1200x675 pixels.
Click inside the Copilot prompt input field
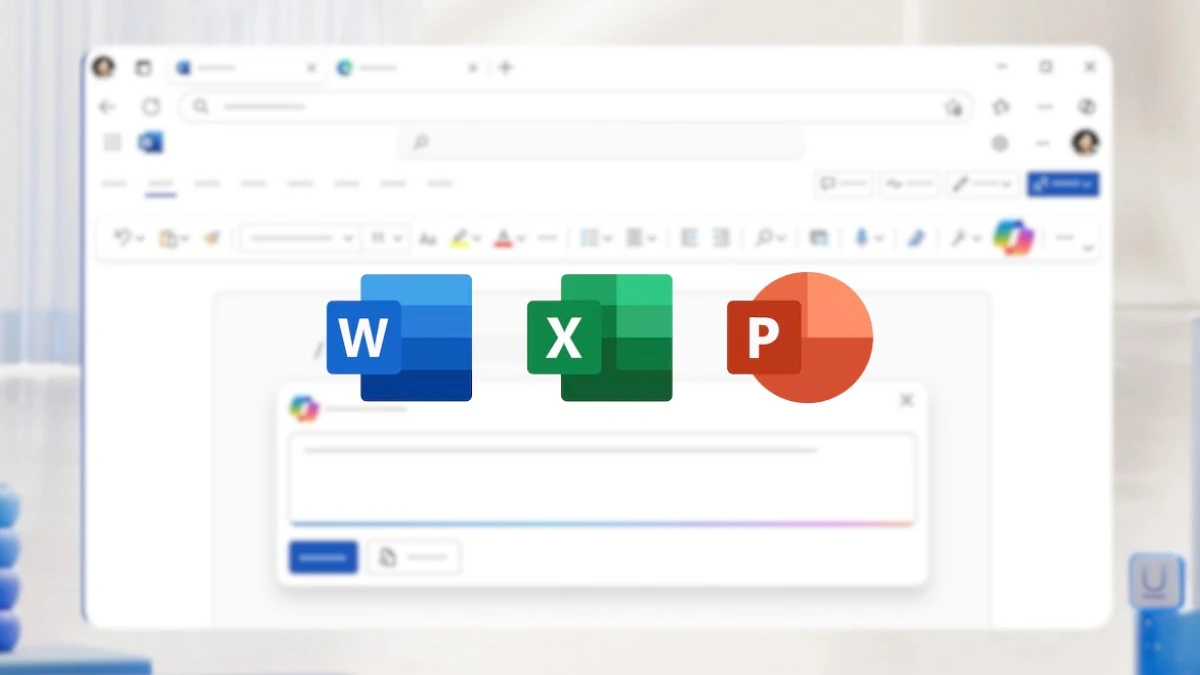603,477
